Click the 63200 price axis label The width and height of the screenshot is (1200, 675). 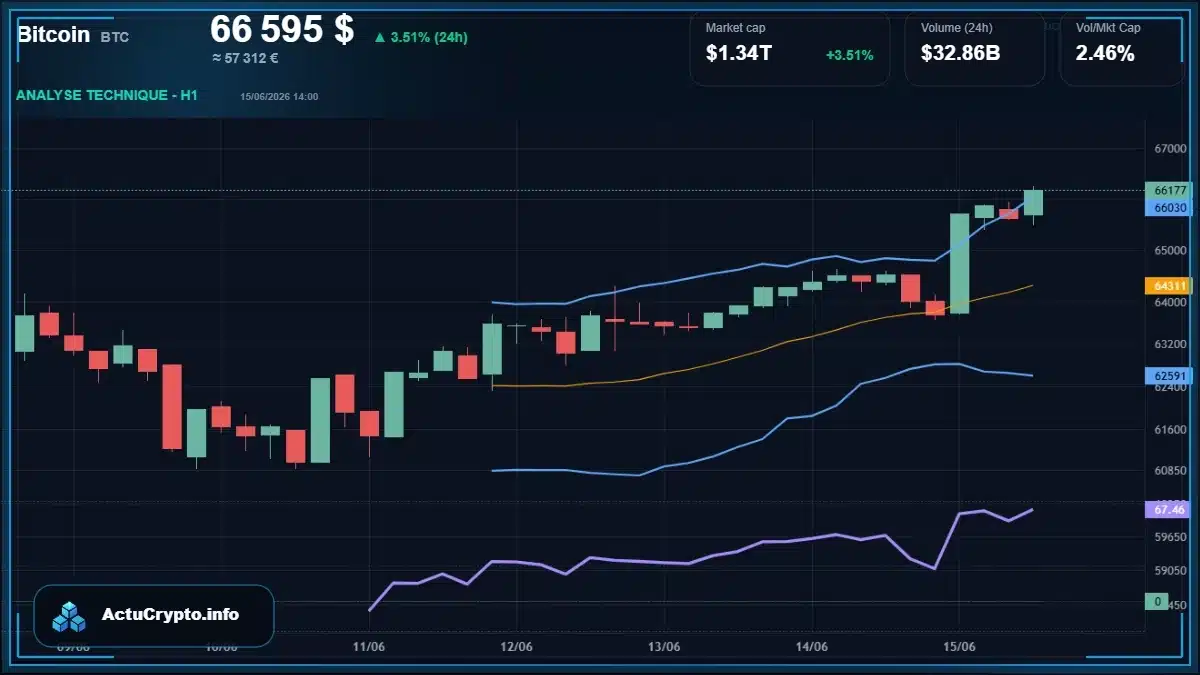pos(1170,344)
